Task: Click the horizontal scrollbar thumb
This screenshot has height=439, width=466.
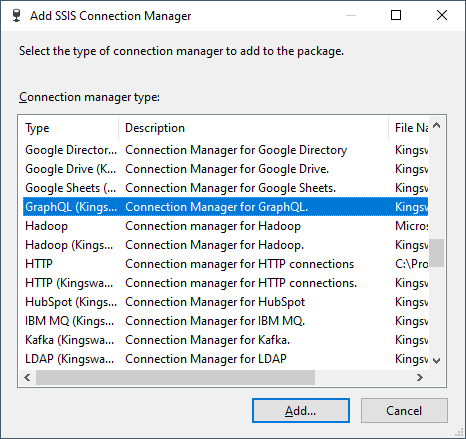Action: [175, 377]
